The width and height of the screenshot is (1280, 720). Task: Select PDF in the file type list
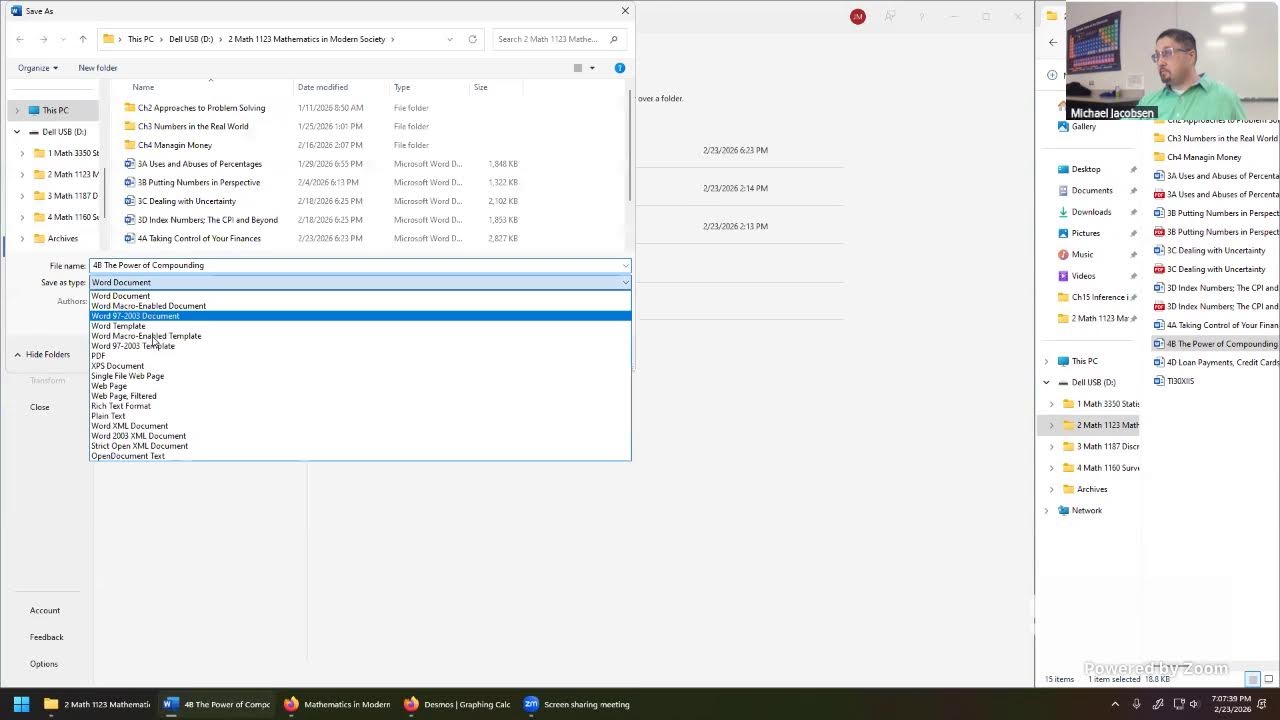point(98,356)
